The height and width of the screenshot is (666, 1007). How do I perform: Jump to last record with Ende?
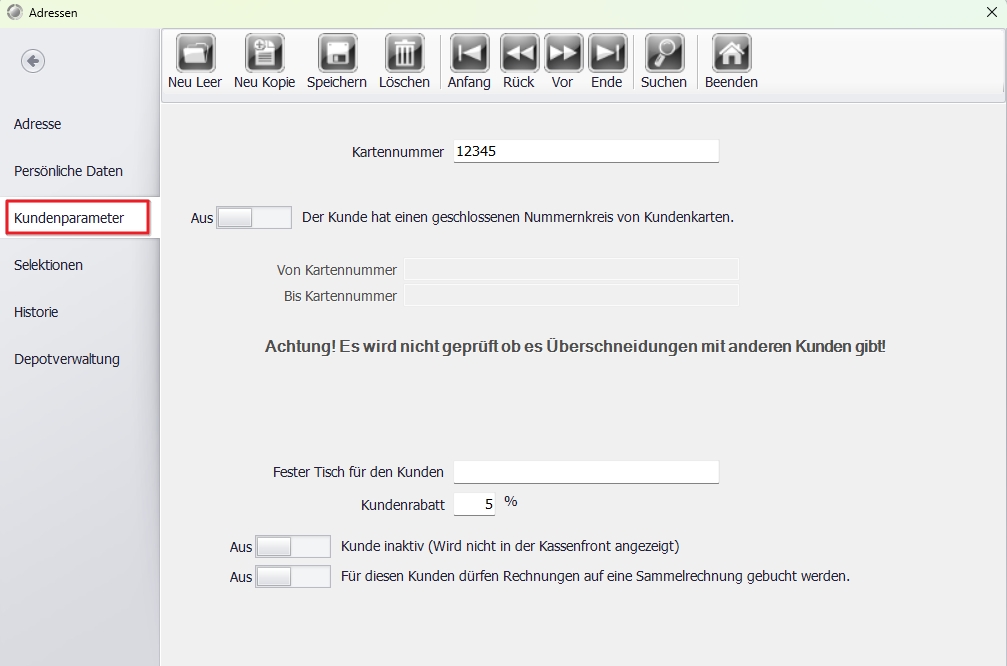click(608, 53)
